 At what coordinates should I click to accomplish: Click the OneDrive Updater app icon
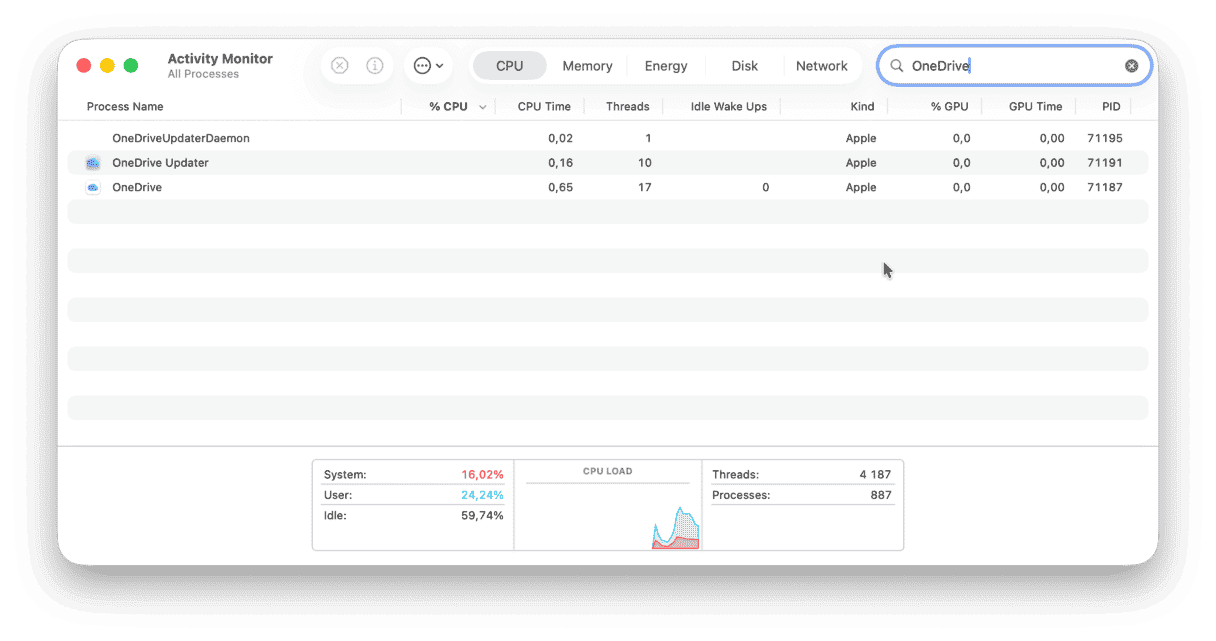pos(92,162)
